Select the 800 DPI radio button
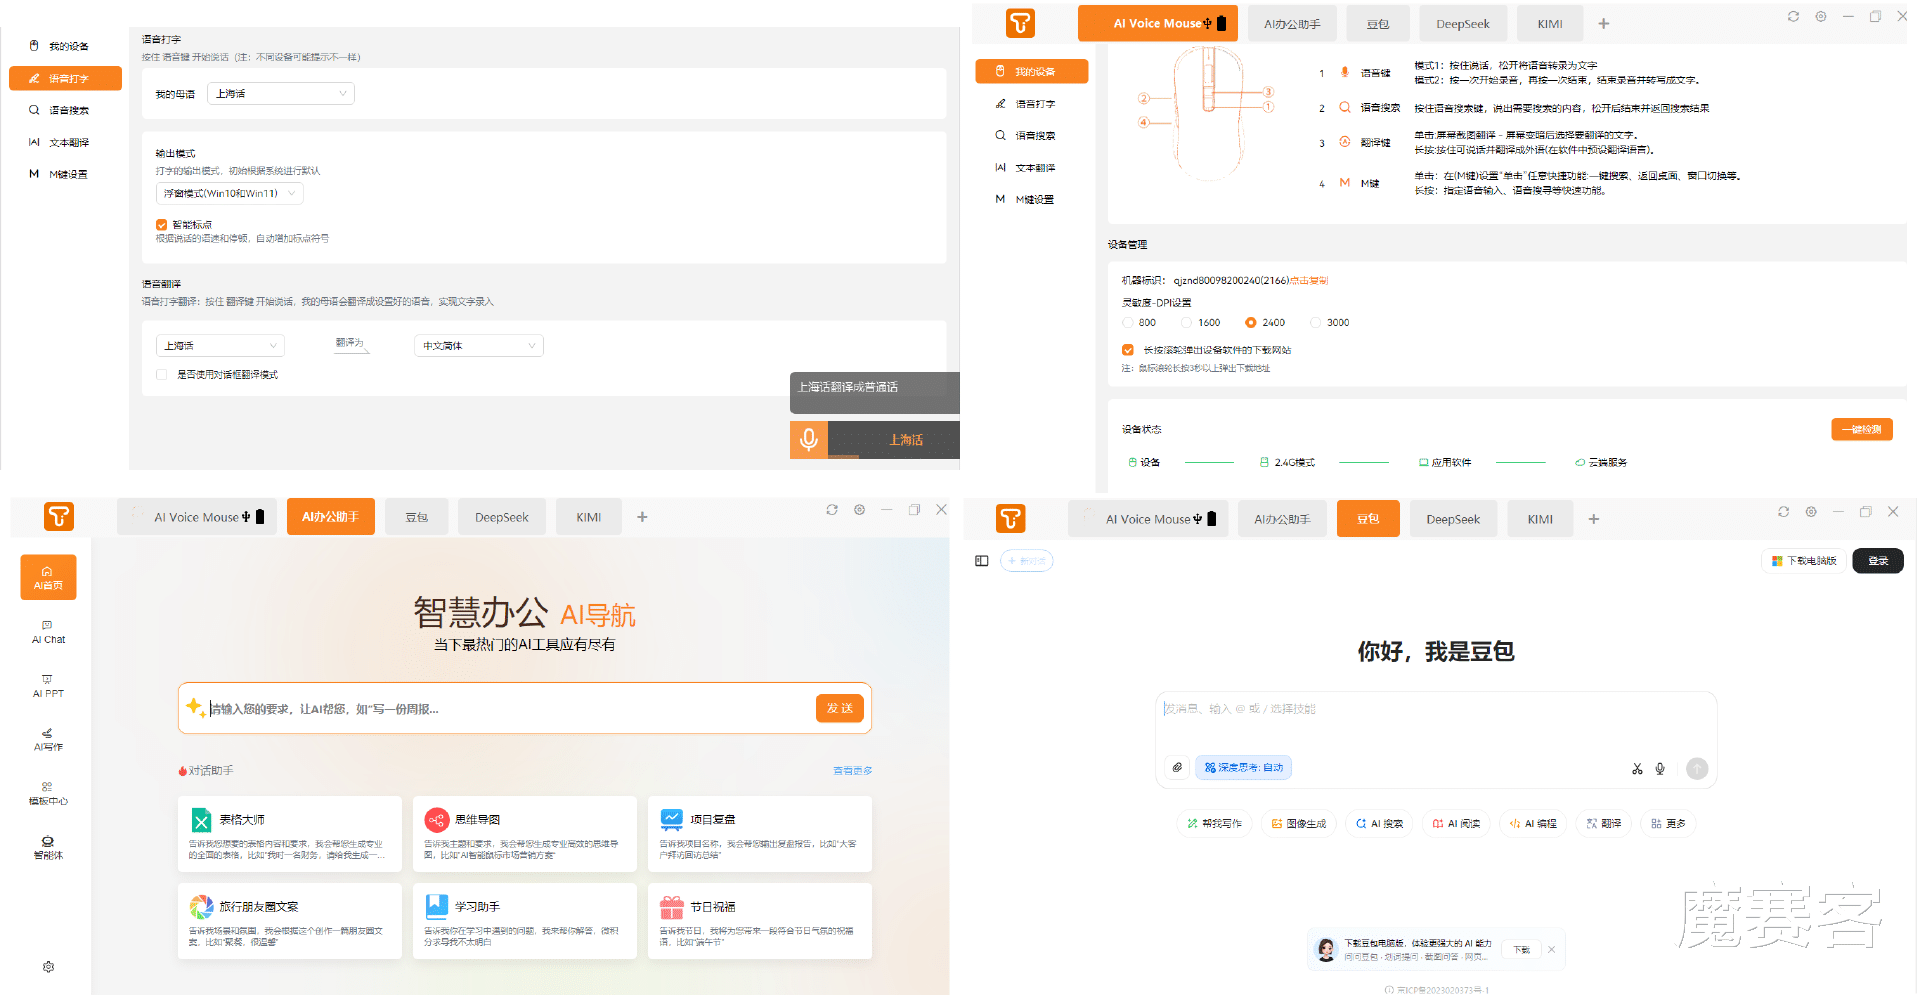The width and height of the screenshot is (1920, 995). click(1128, 323)
